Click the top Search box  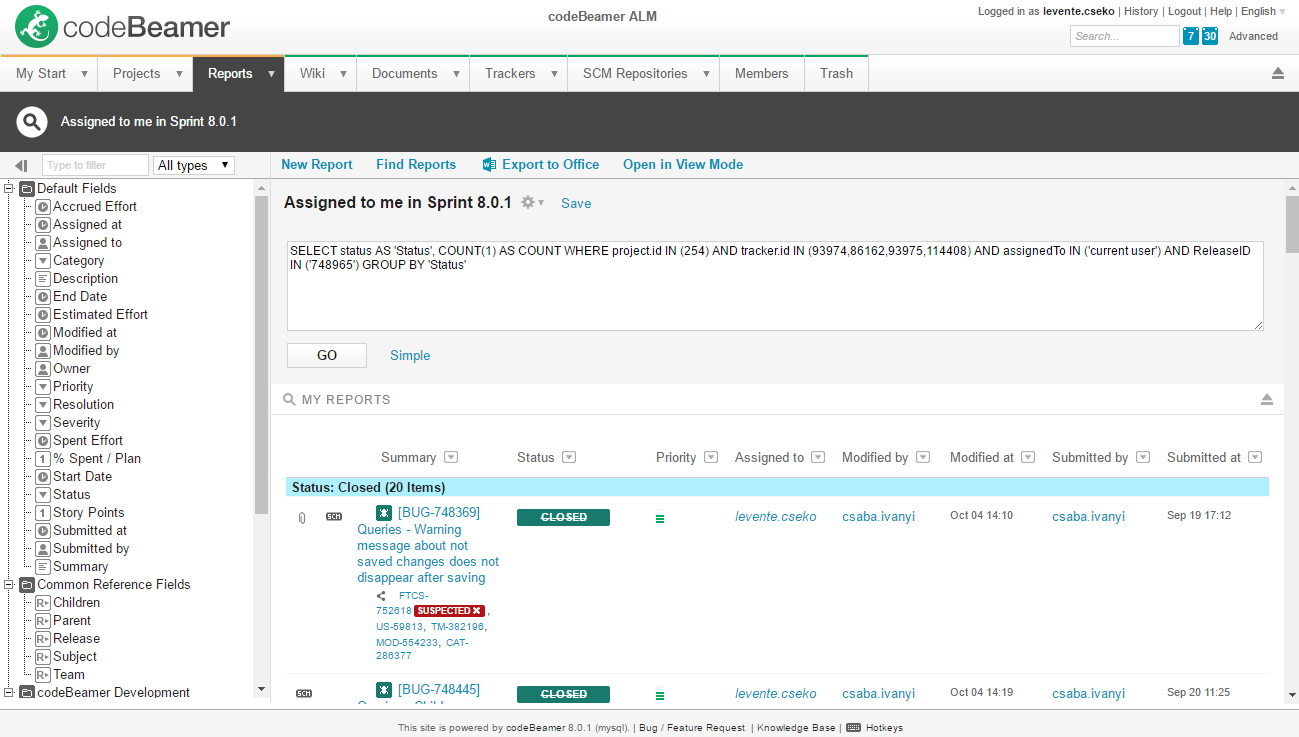(1125, 36)
